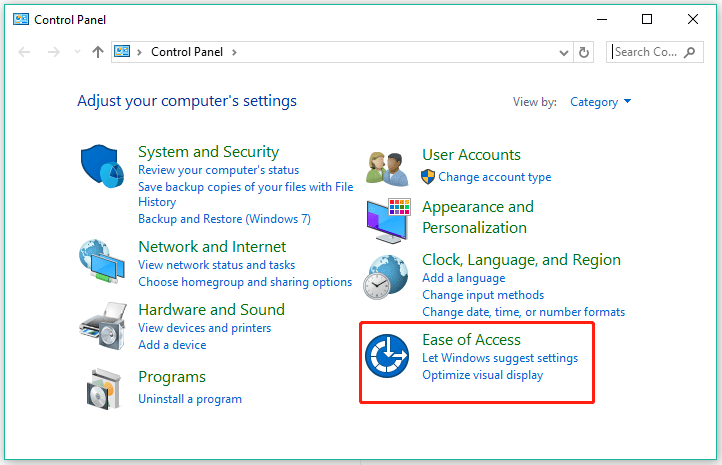
Task: Click the Add a device link
Action: (x=172, y=345)
